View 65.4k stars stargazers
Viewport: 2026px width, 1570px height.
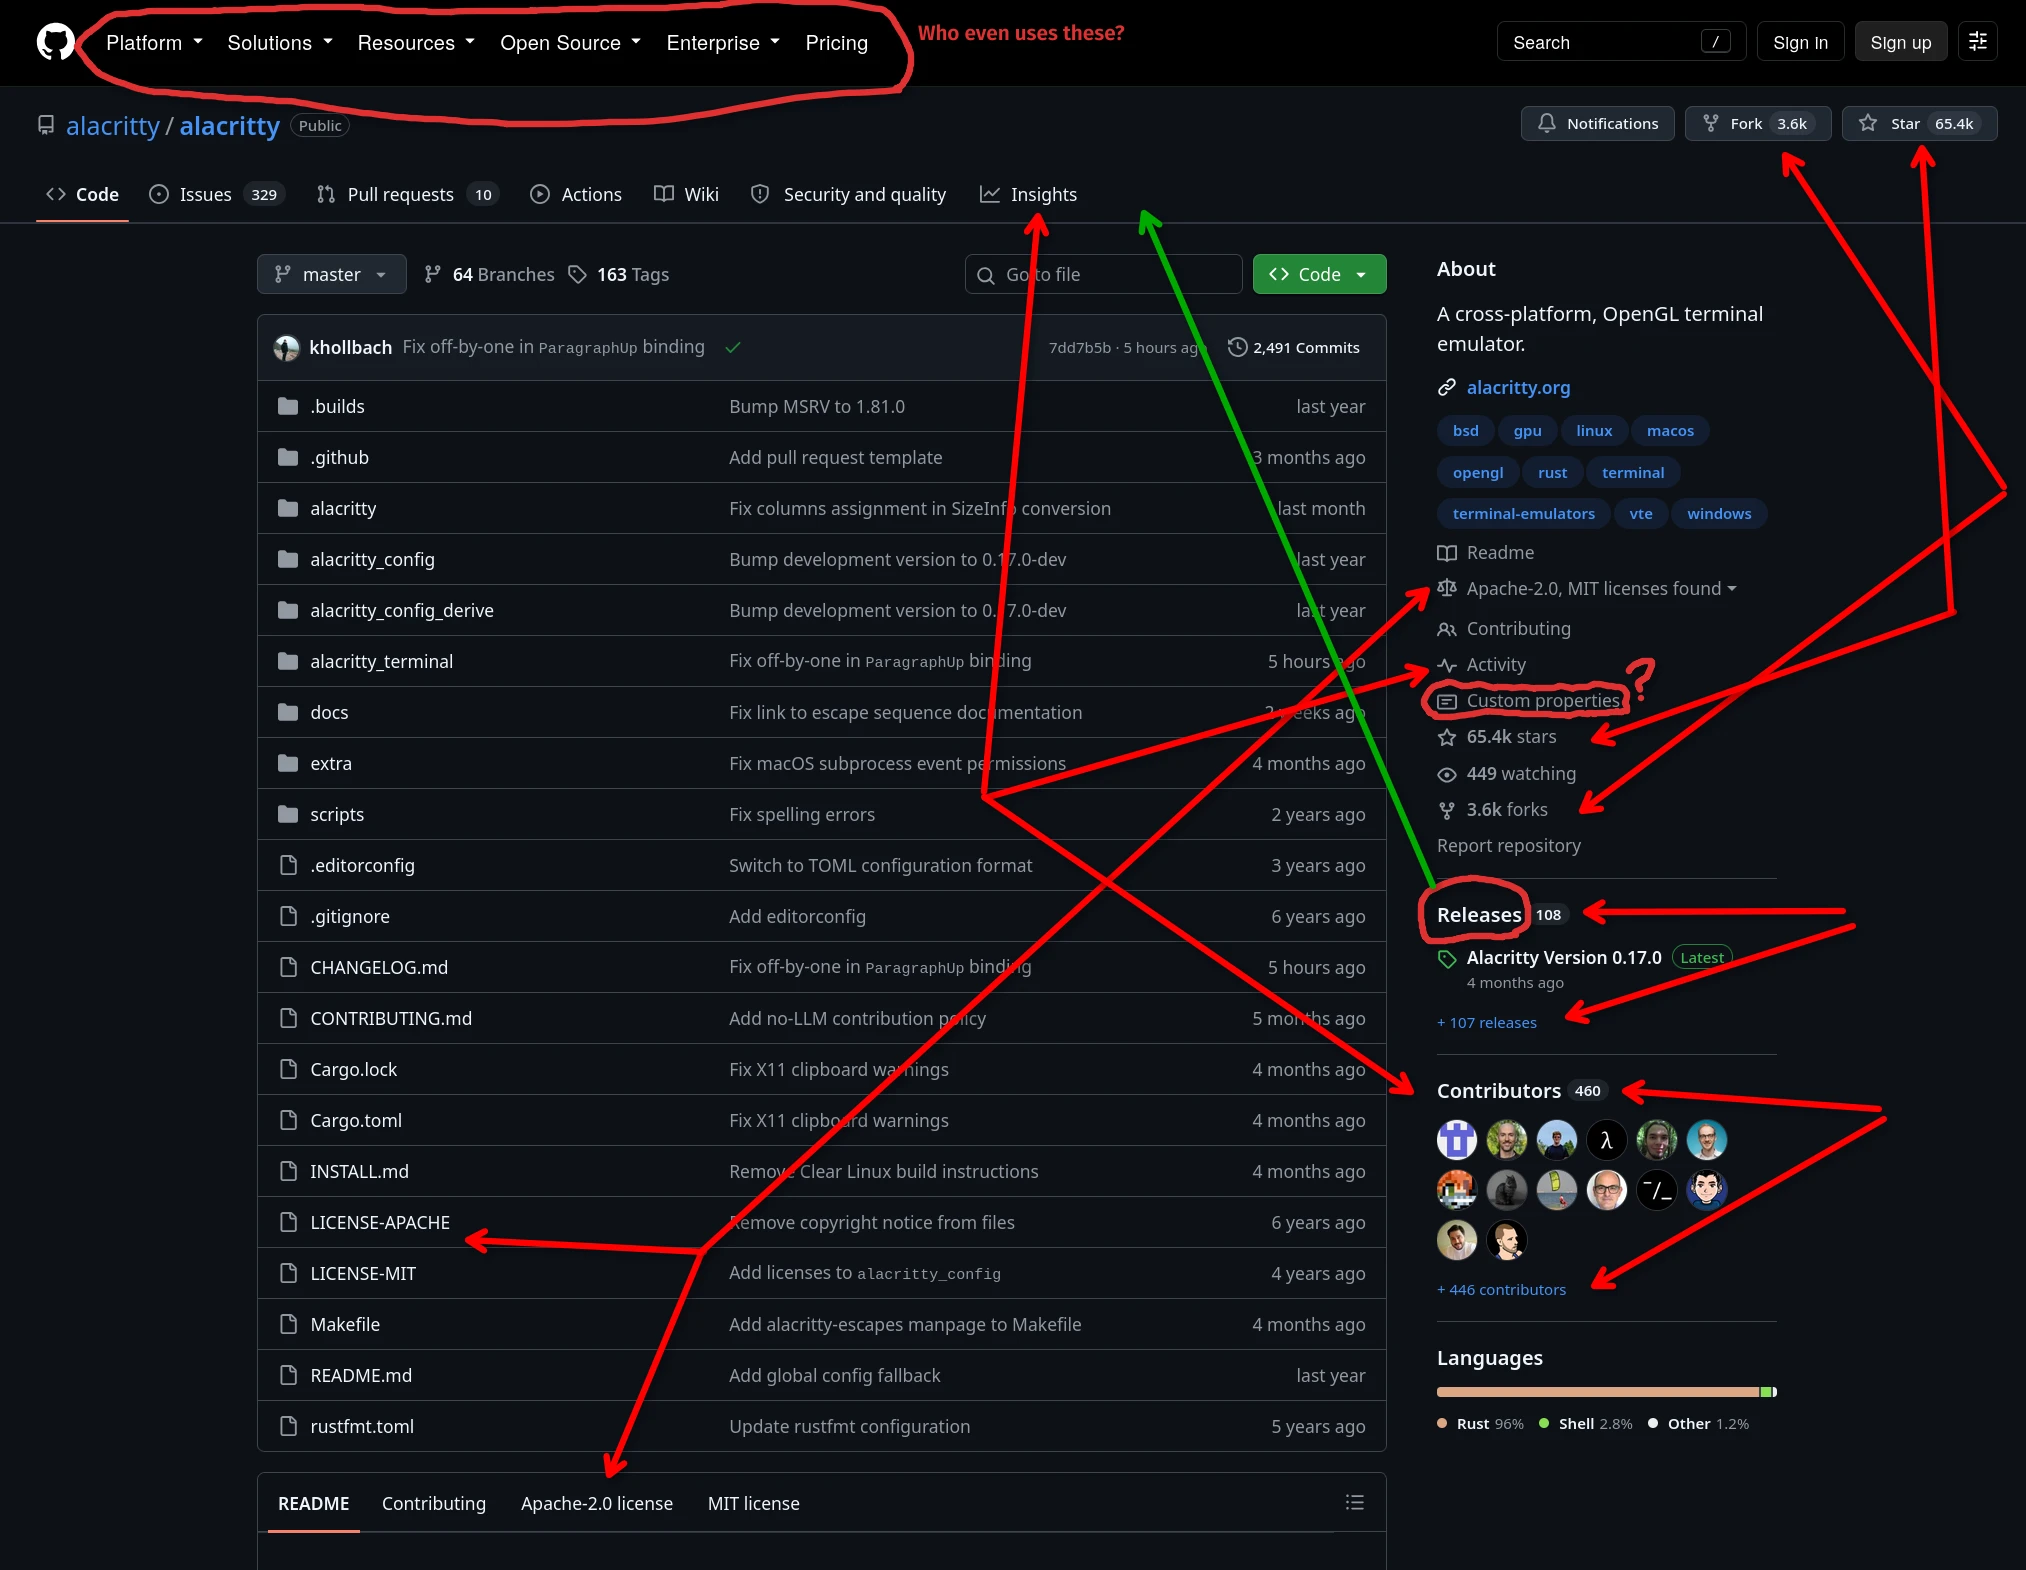tap(1498, 737)
